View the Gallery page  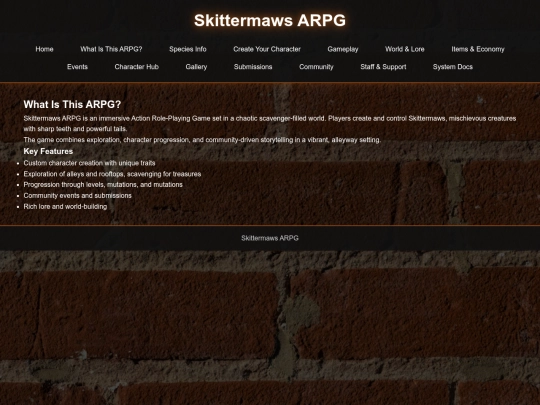(x=196, y=67)
